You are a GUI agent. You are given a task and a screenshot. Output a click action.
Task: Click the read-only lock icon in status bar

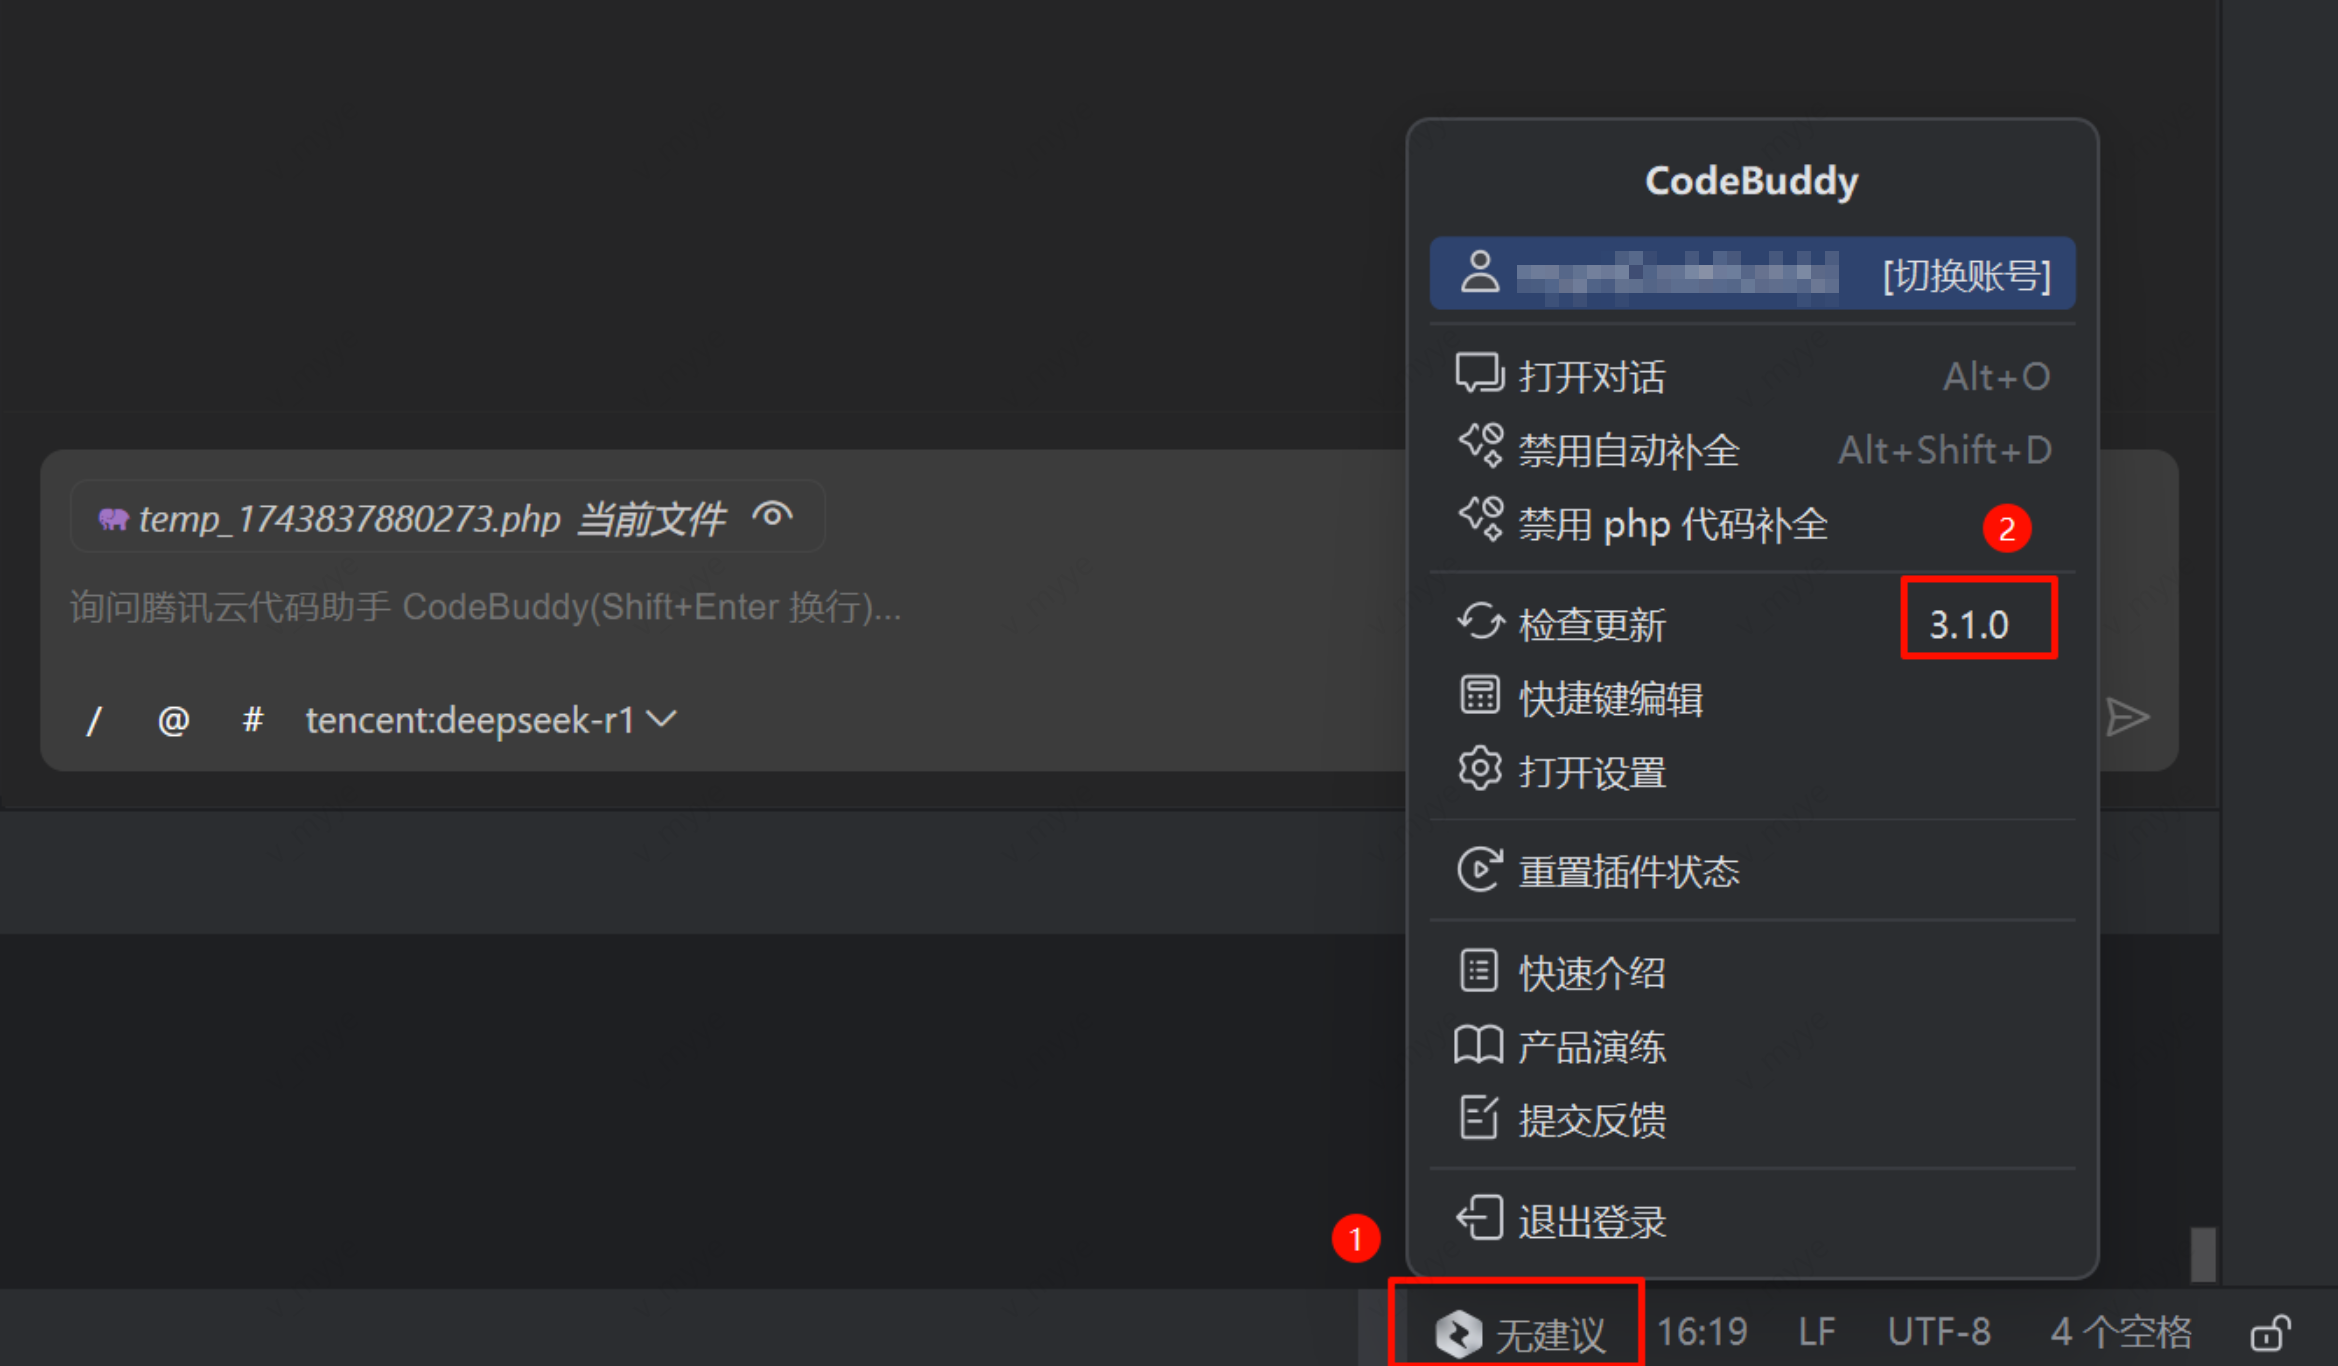point(2270,1333)
